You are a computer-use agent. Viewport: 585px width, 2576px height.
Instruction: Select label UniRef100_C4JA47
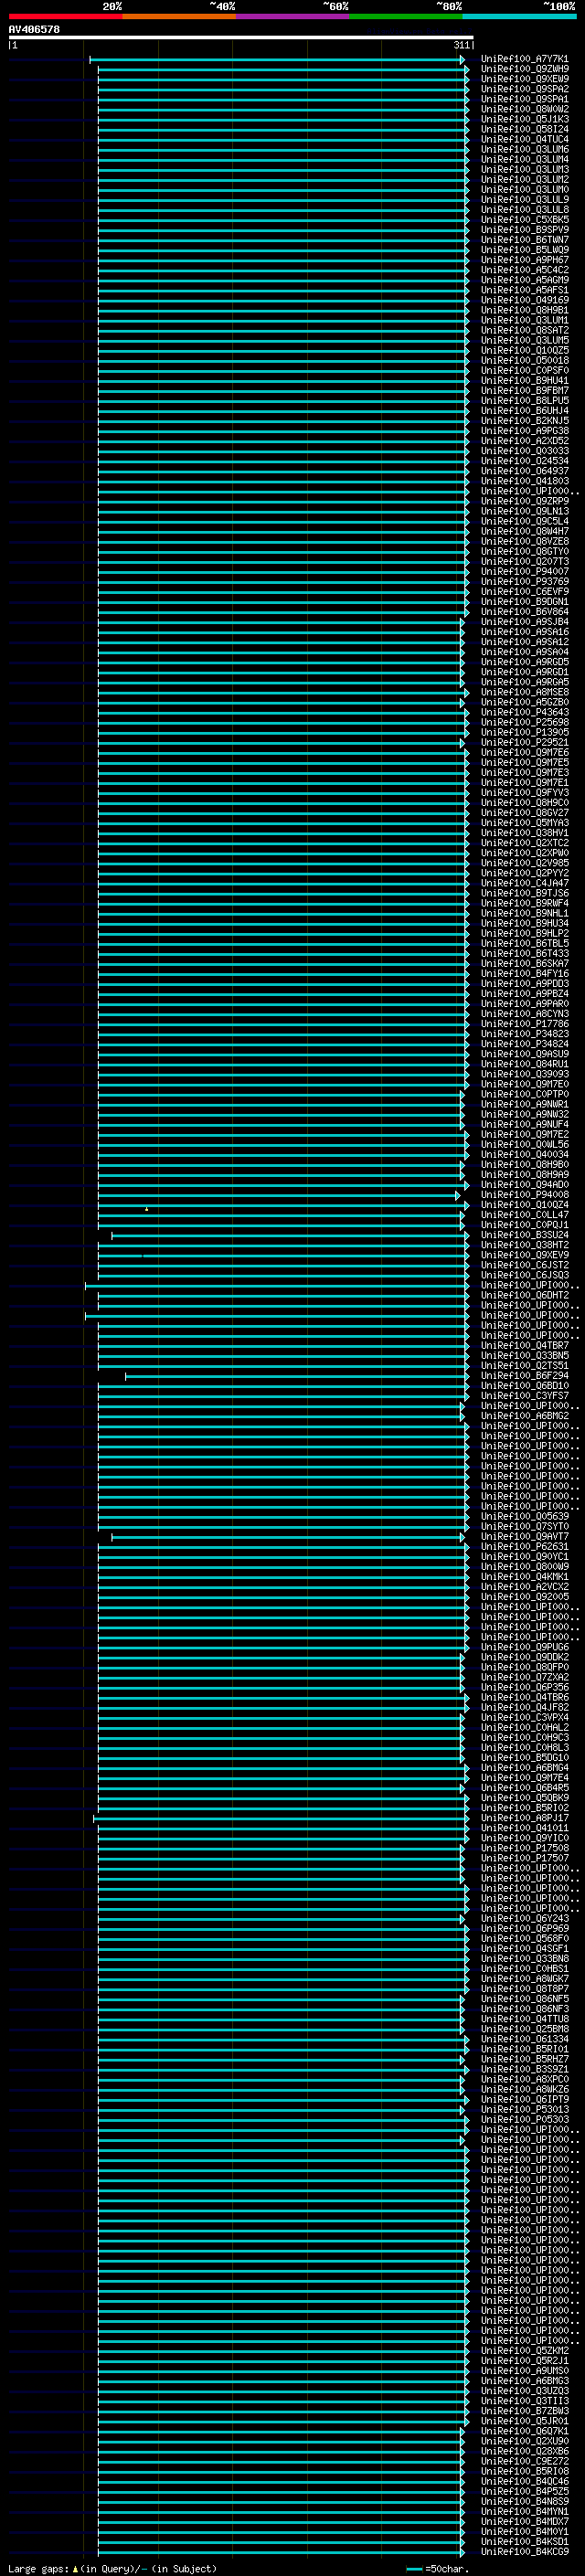tap(524, 883)
